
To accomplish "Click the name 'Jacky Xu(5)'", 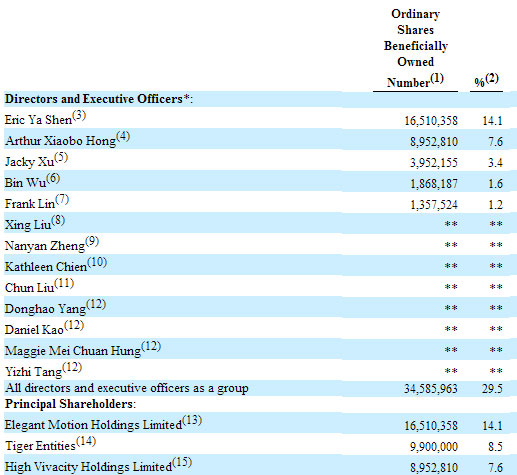I will [36, 160].
